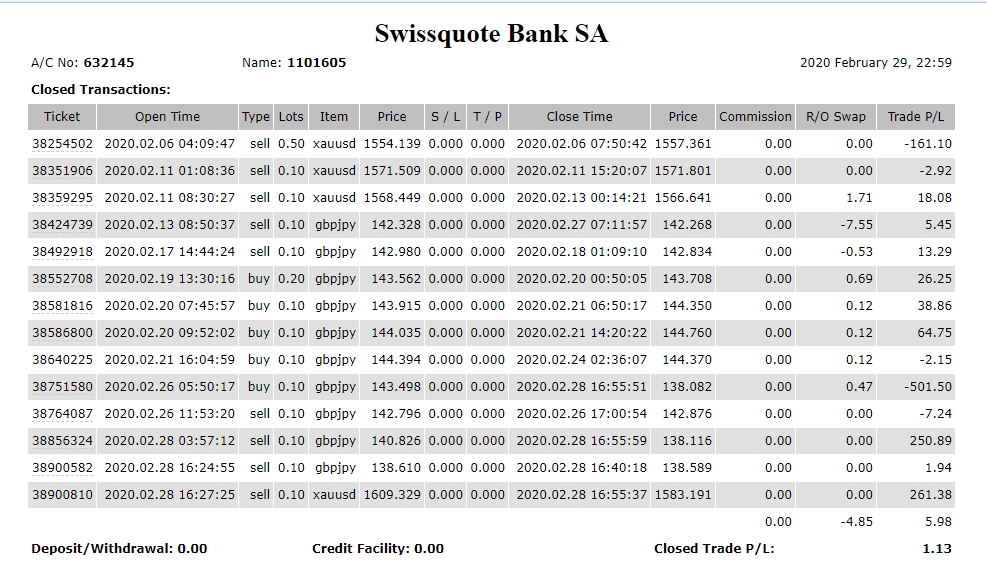Open ticket 38492918 link

62,252
